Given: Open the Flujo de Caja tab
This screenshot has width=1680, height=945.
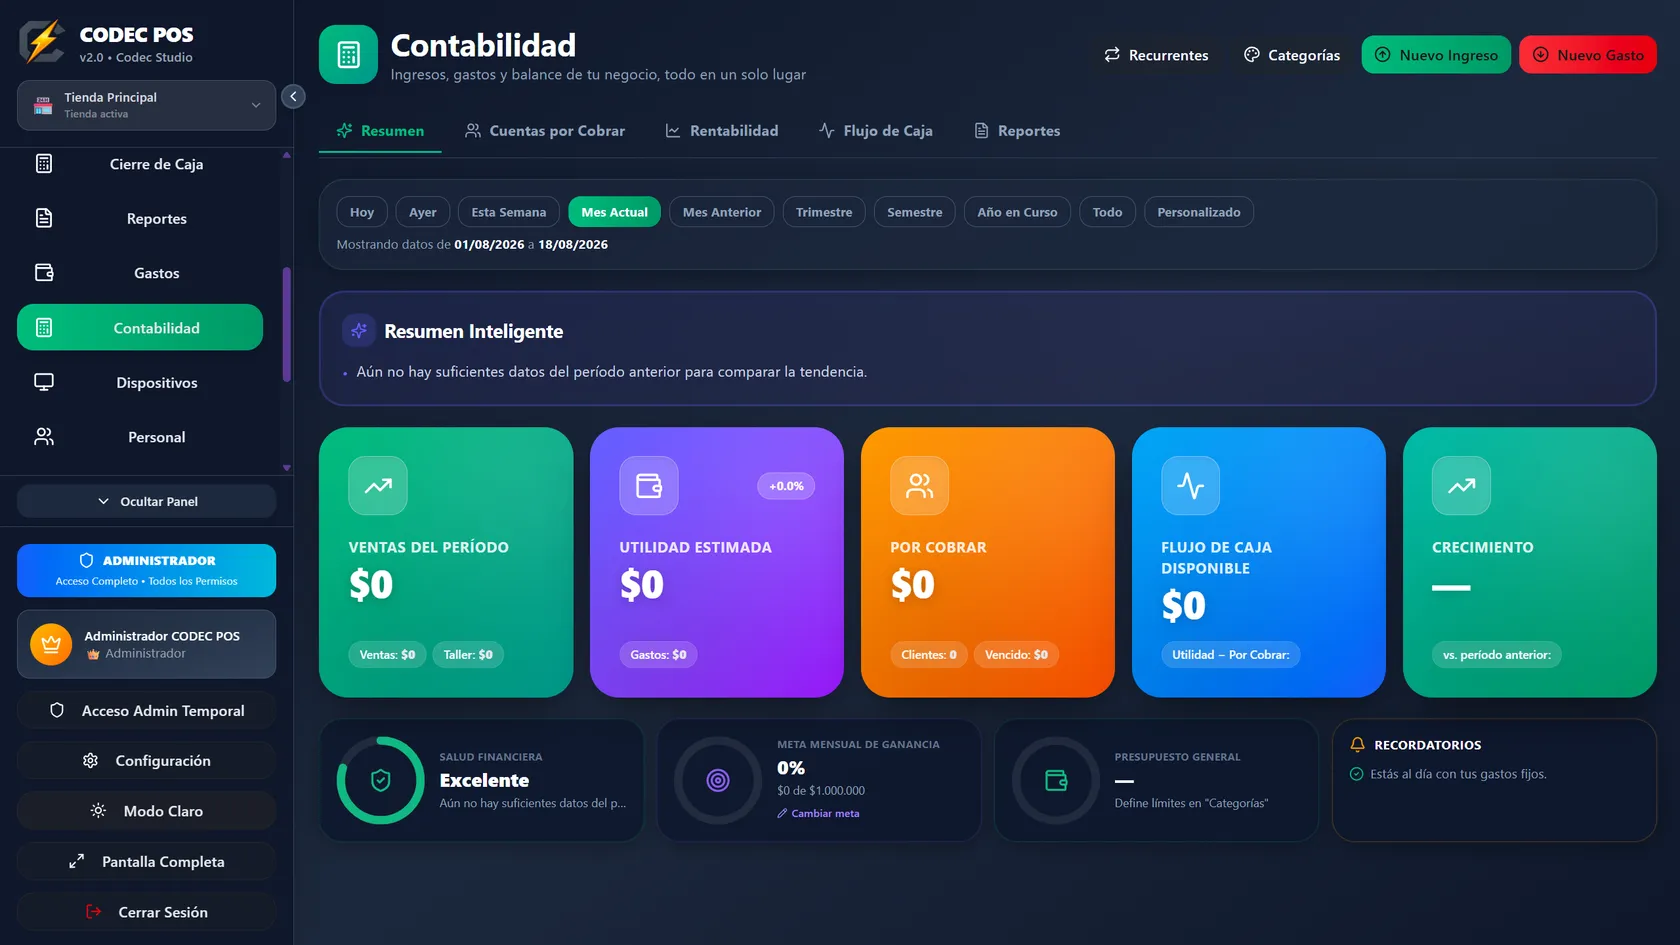Looking at the screenshot, I should [876, 131].
